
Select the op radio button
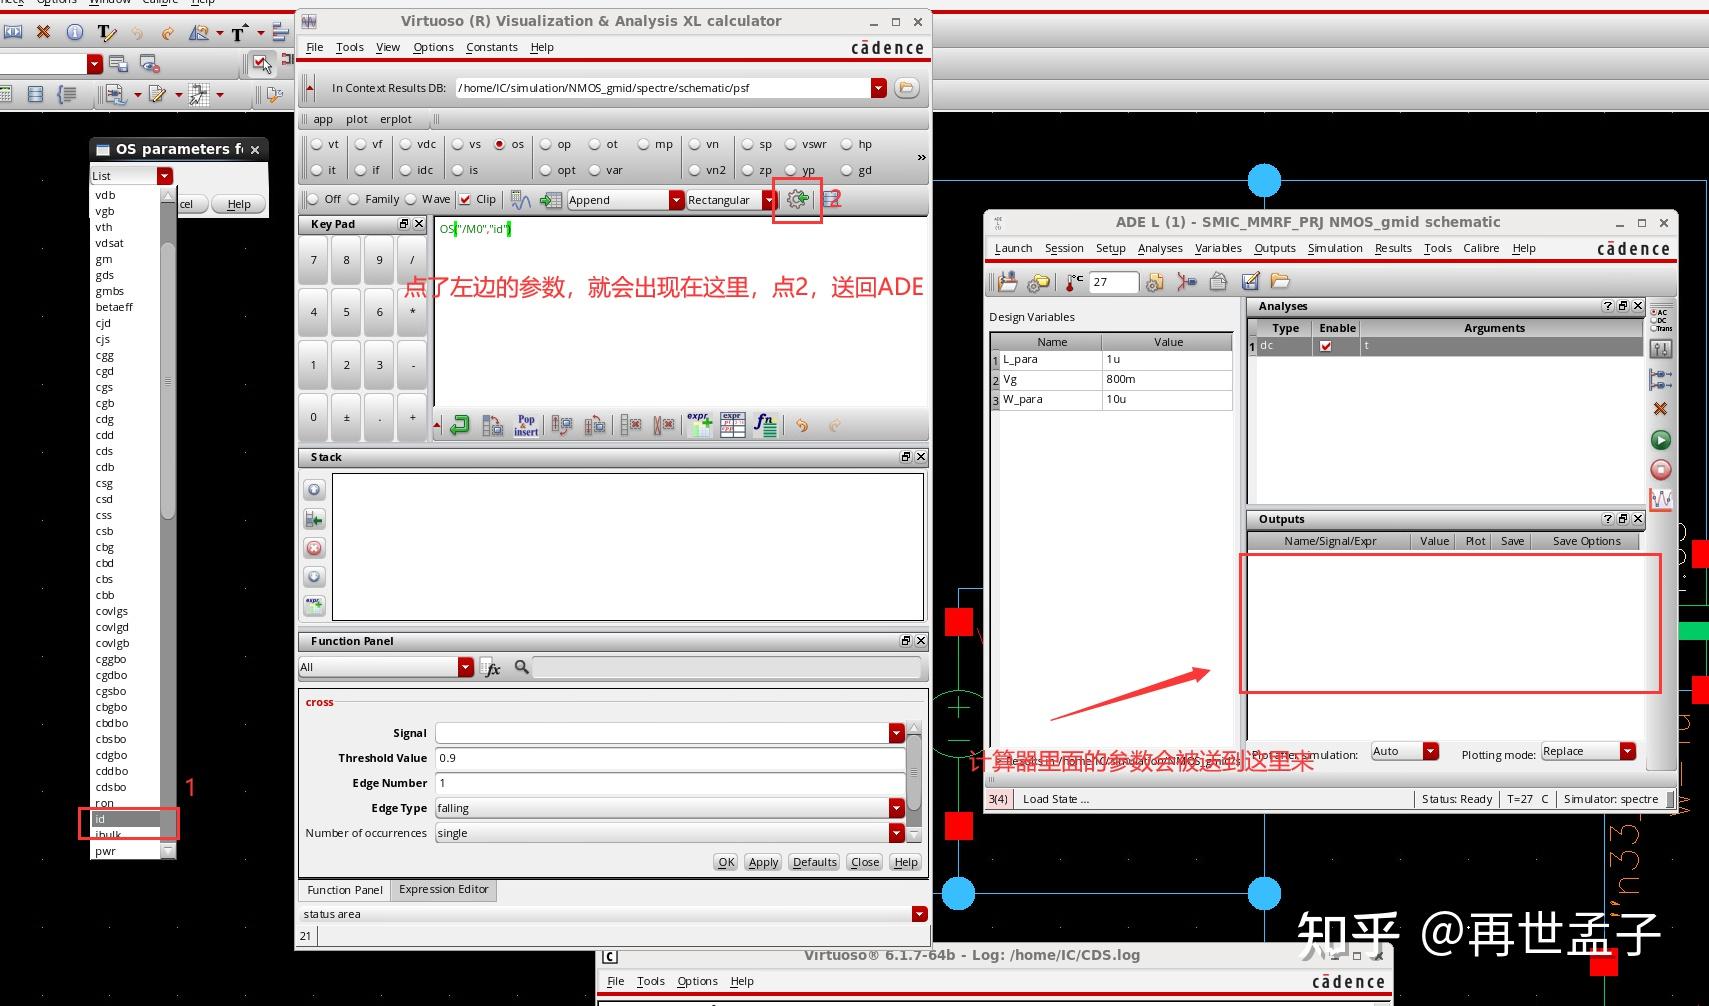(x=545, y=144)
